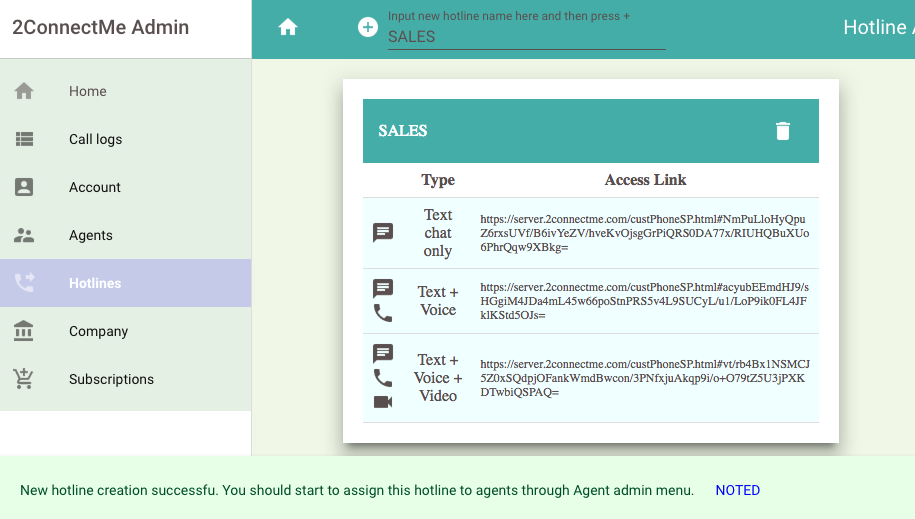This screenshot has width=915, height=519.
Task: Click the Company bank building icon
Action: [25, 331]
